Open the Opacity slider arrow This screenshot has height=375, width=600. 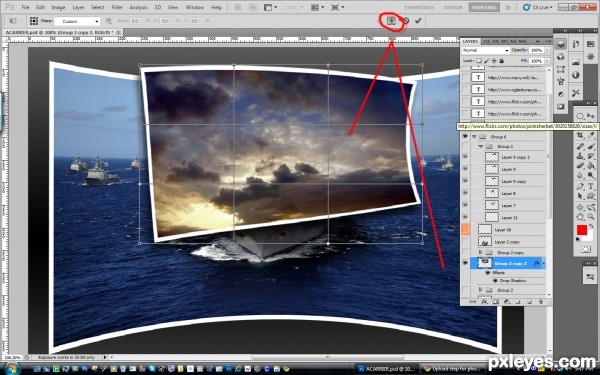[548, 50]
